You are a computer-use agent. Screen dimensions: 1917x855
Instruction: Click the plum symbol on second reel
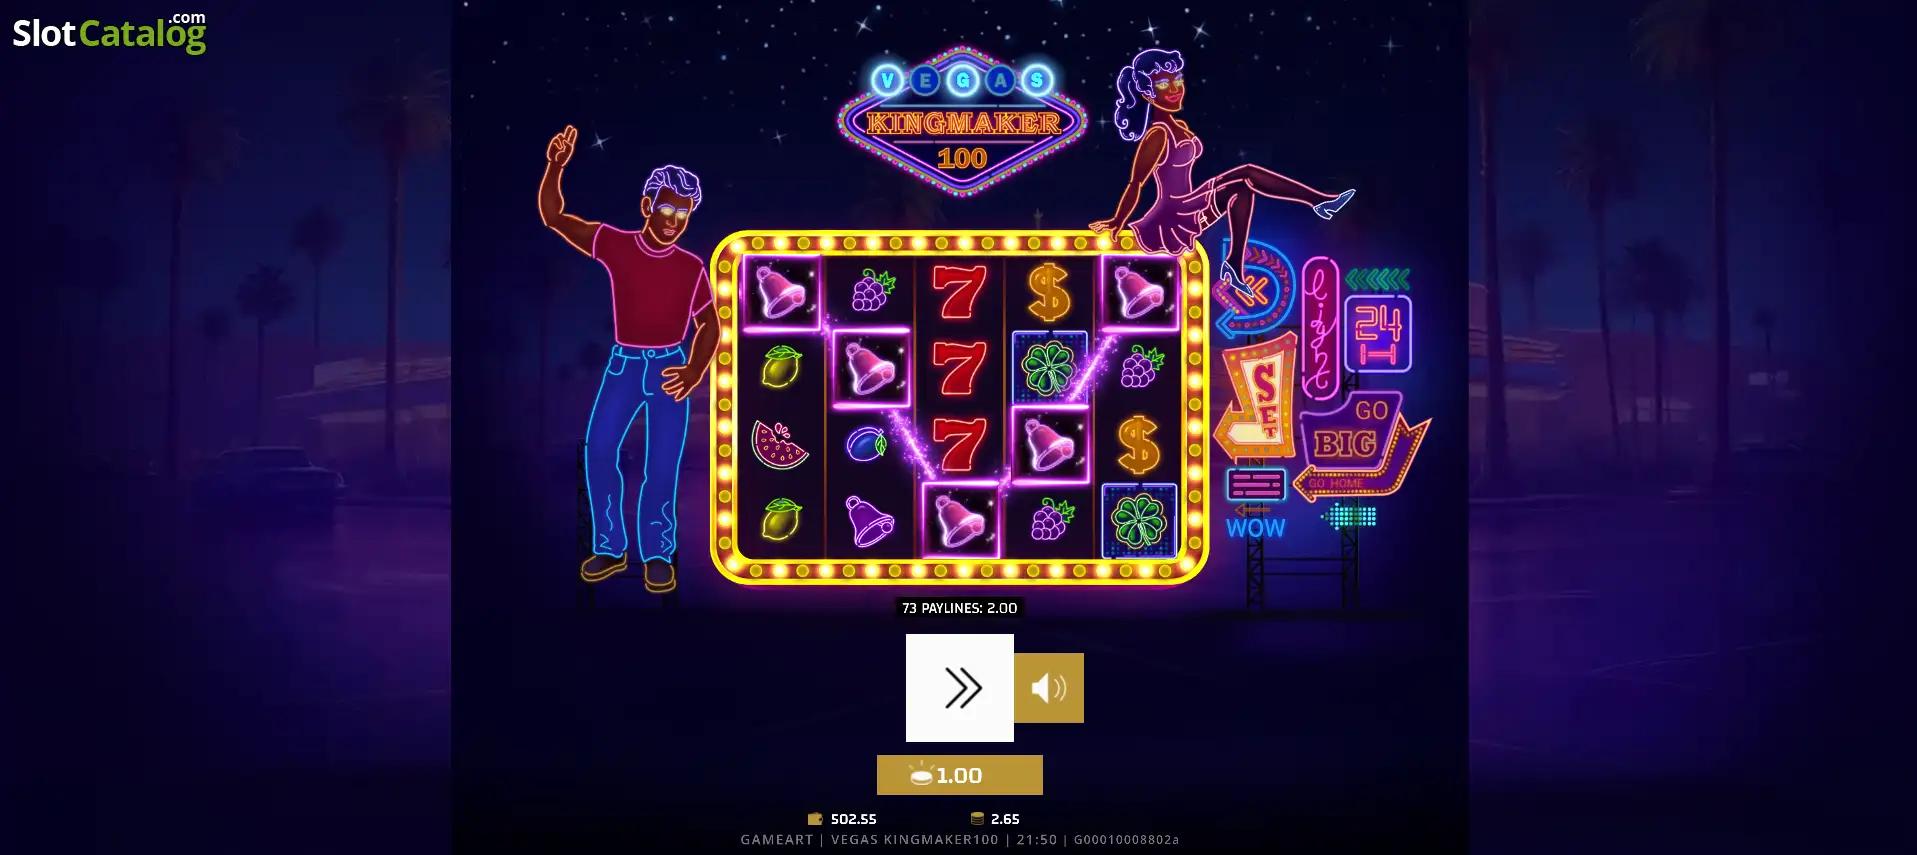pos(866,443)
